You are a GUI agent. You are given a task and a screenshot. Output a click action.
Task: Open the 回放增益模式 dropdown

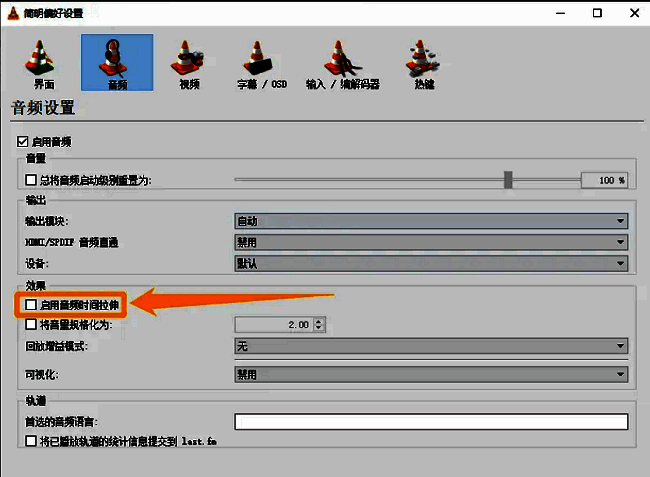(x=431, y=346)
